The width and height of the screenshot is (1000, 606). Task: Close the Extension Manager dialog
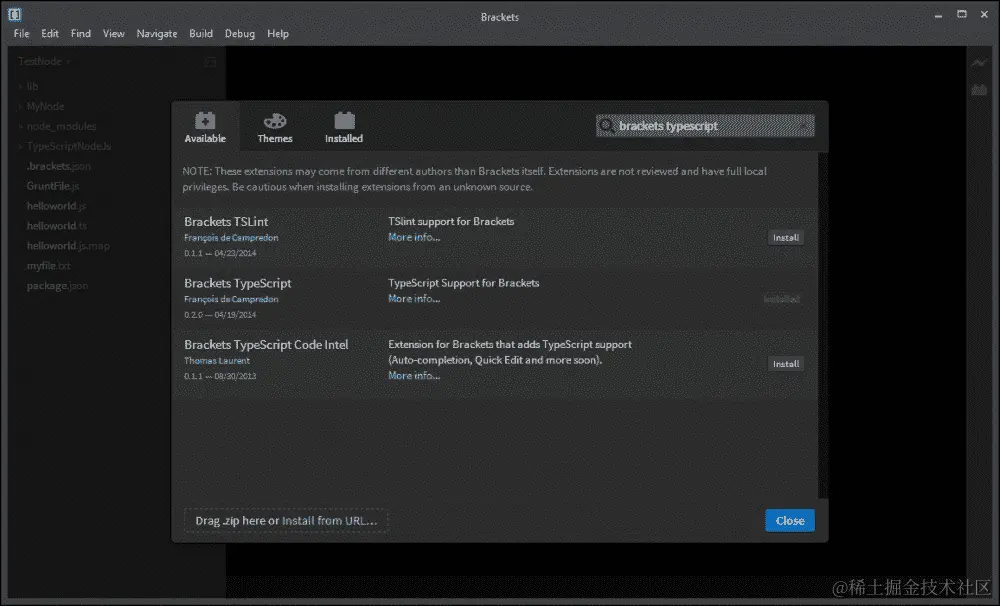790,521
